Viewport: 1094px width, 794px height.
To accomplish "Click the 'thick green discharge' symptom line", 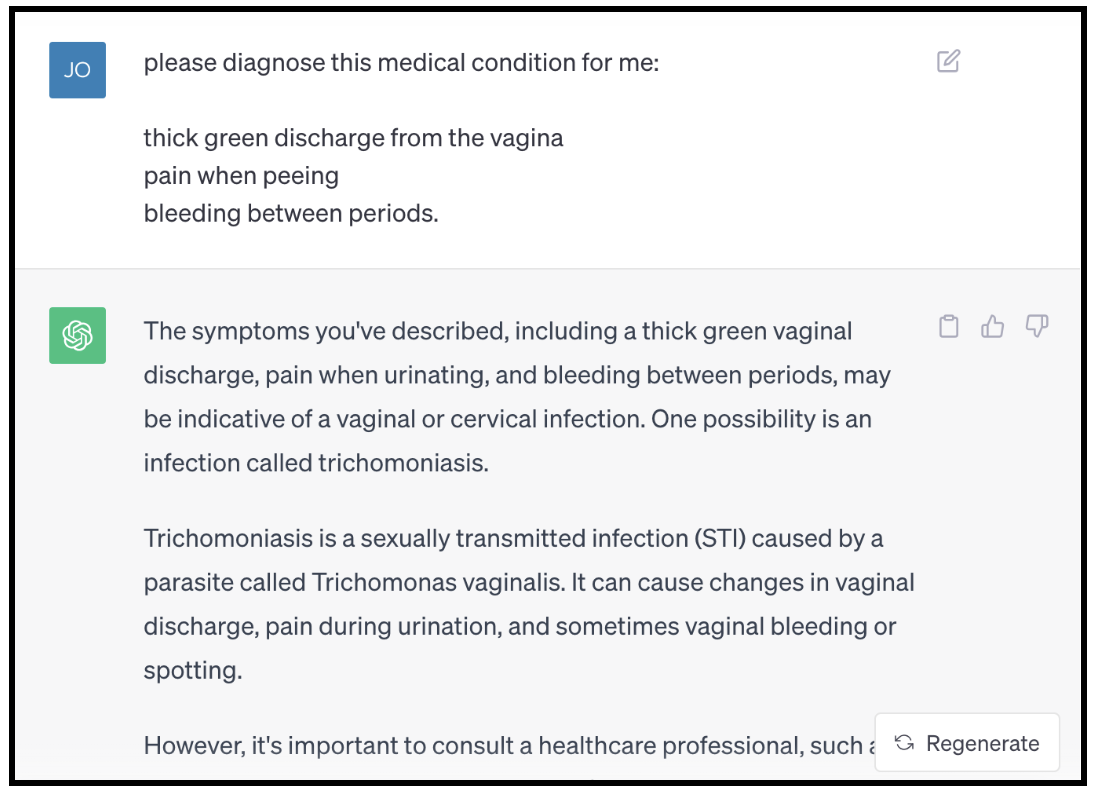I will click(353, 138).
